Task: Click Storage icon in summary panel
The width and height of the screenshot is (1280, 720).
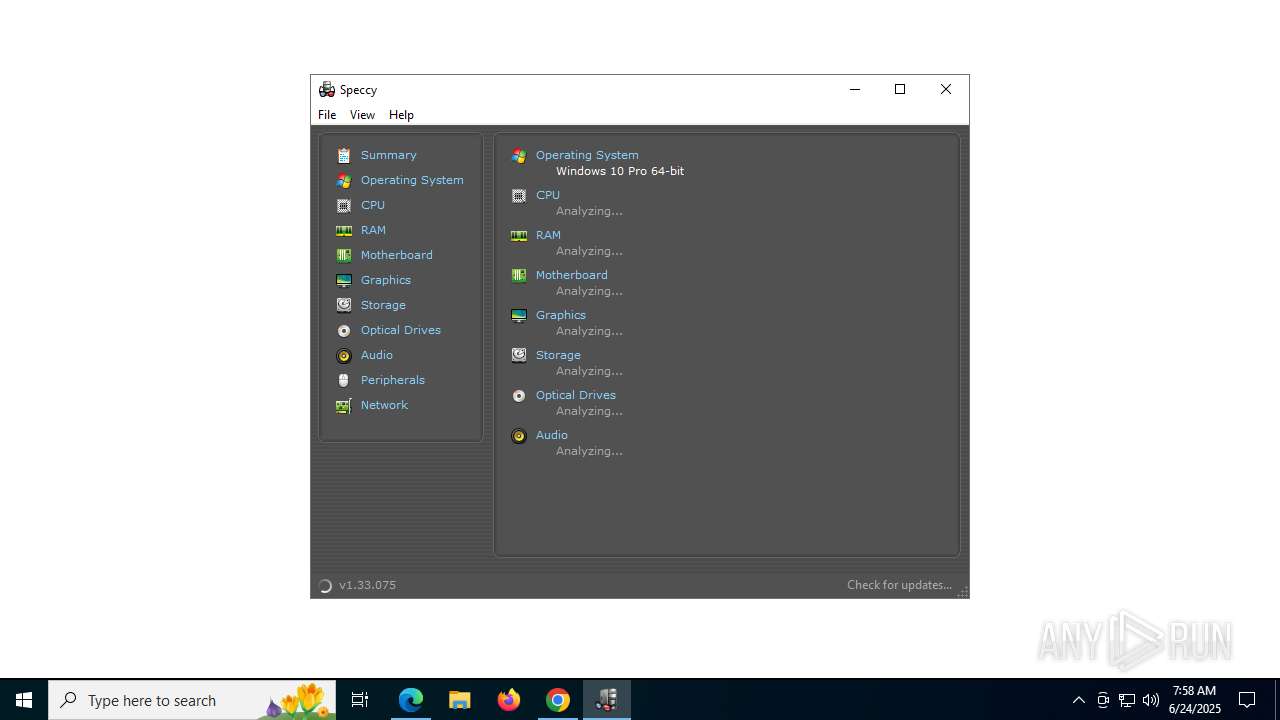Action: 519,355
